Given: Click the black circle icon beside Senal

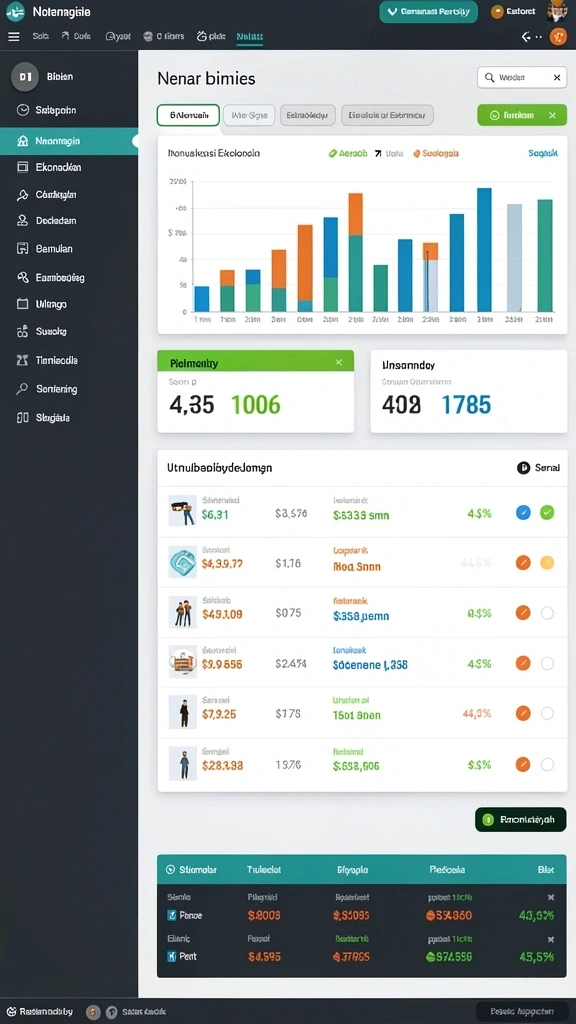Looking at the screenshot, I should point(523,468).
